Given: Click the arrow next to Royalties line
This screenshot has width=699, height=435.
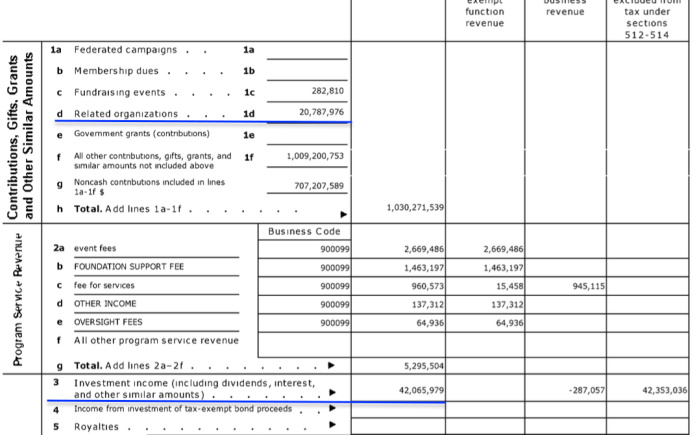Looking at the screenshot, I should pos(332,427).
